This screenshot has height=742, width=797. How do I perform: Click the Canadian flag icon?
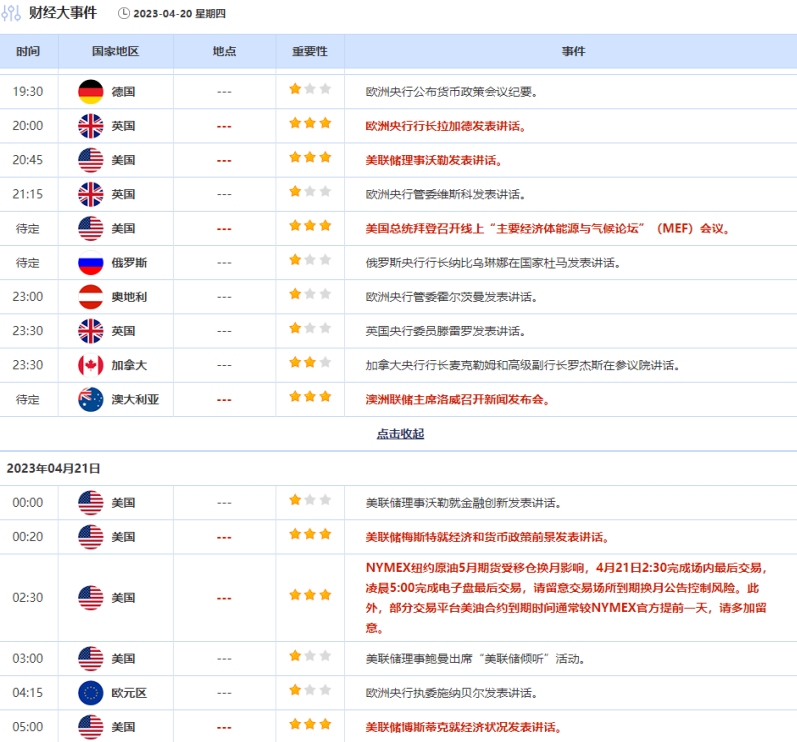90,366
